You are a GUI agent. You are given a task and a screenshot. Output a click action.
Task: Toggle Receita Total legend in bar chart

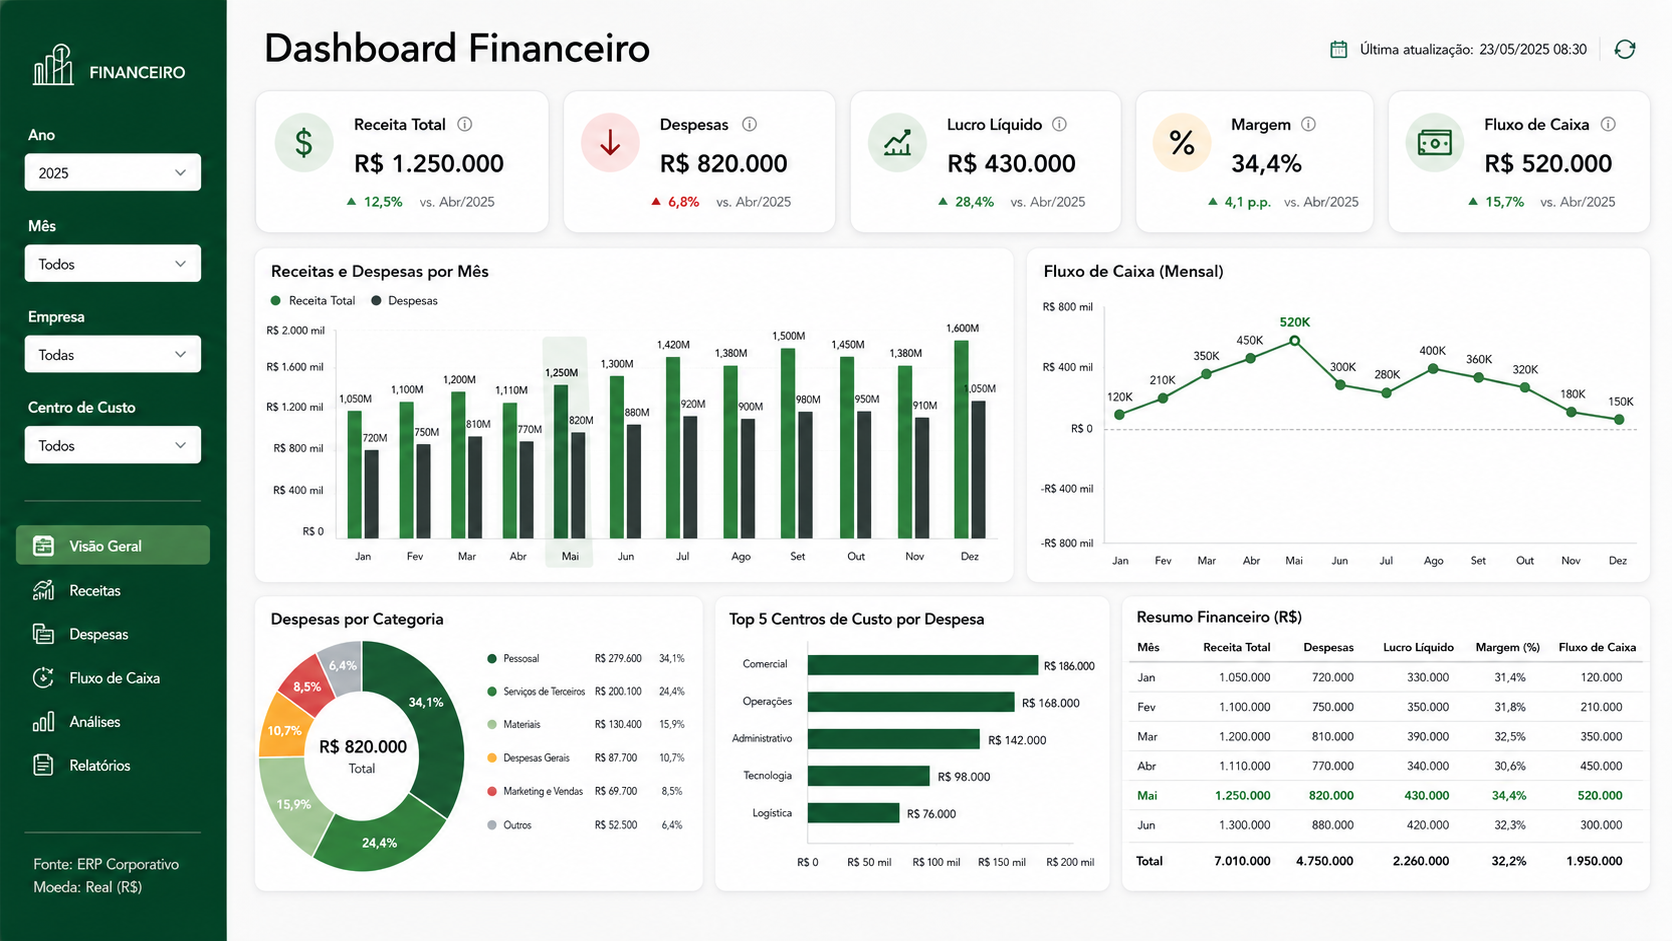point(313,300)
